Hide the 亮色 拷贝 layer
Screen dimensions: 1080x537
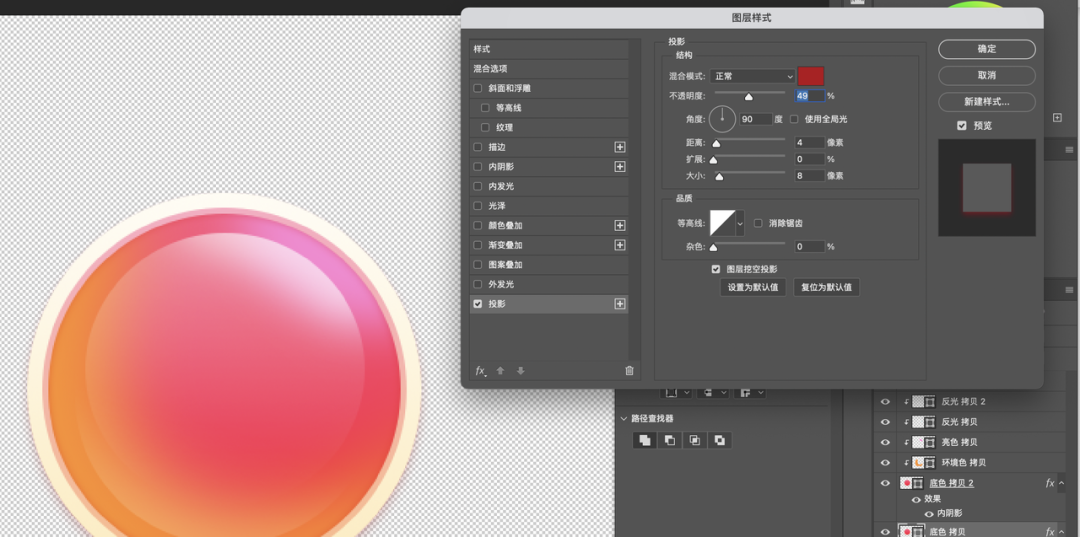pos(885,442)
